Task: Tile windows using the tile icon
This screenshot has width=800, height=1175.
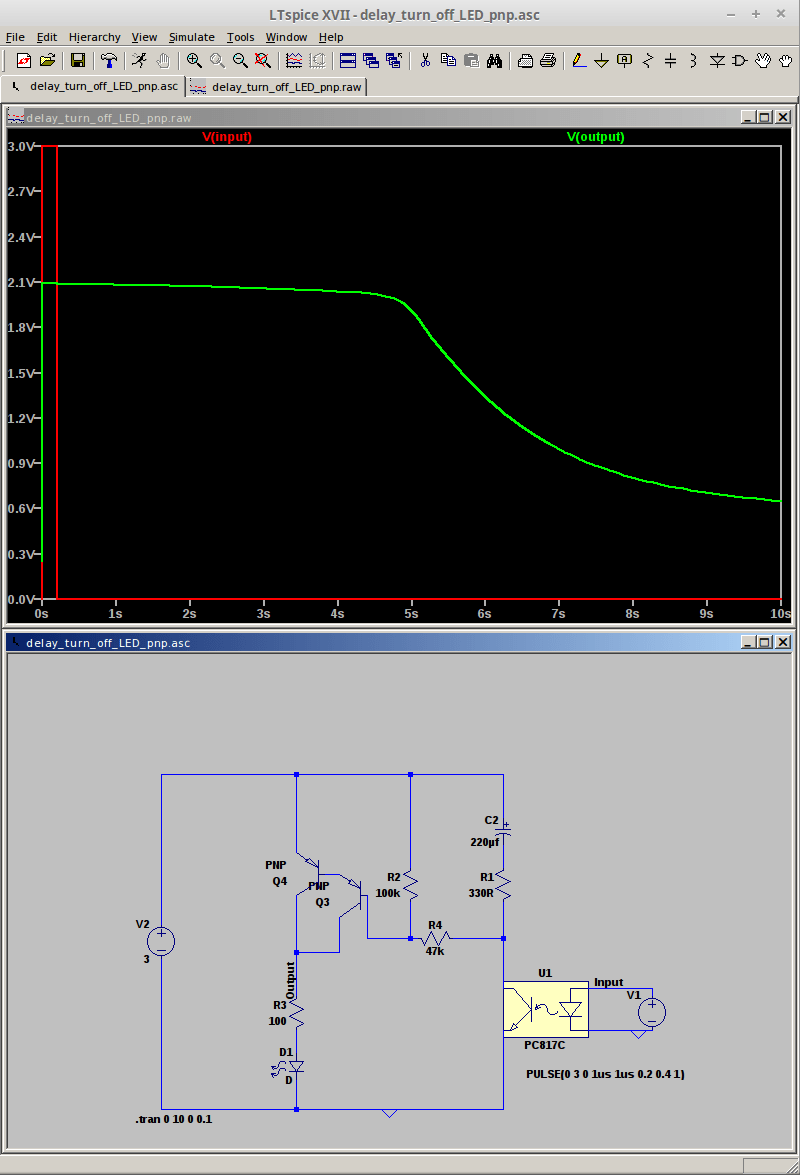Action: (348, 61)
